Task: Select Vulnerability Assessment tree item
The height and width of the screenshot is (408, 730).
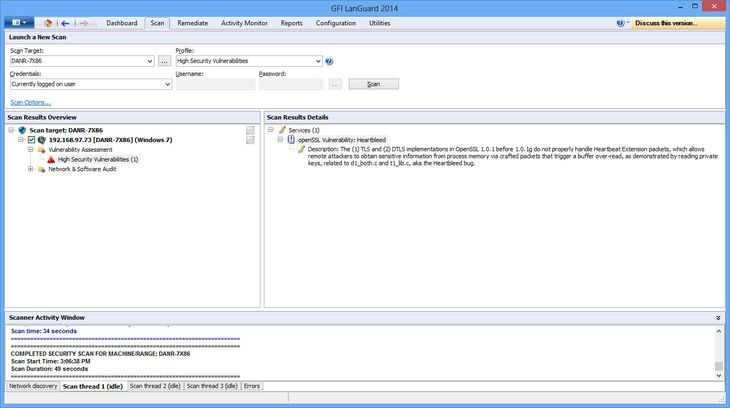Action: pyautogui.click(x=80, y=150)
